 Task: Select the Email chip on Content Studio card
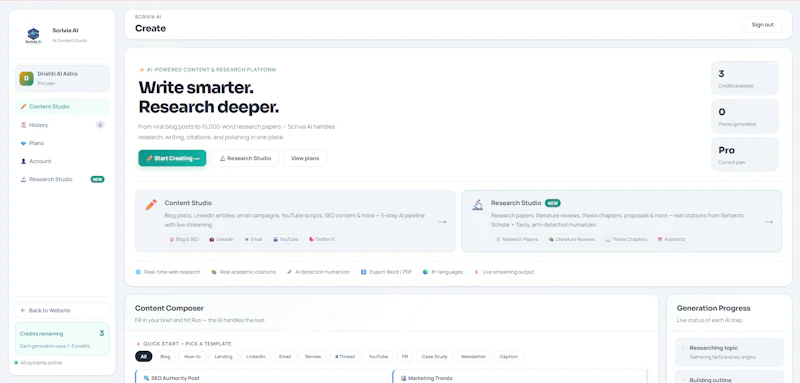tap(253, 239)
